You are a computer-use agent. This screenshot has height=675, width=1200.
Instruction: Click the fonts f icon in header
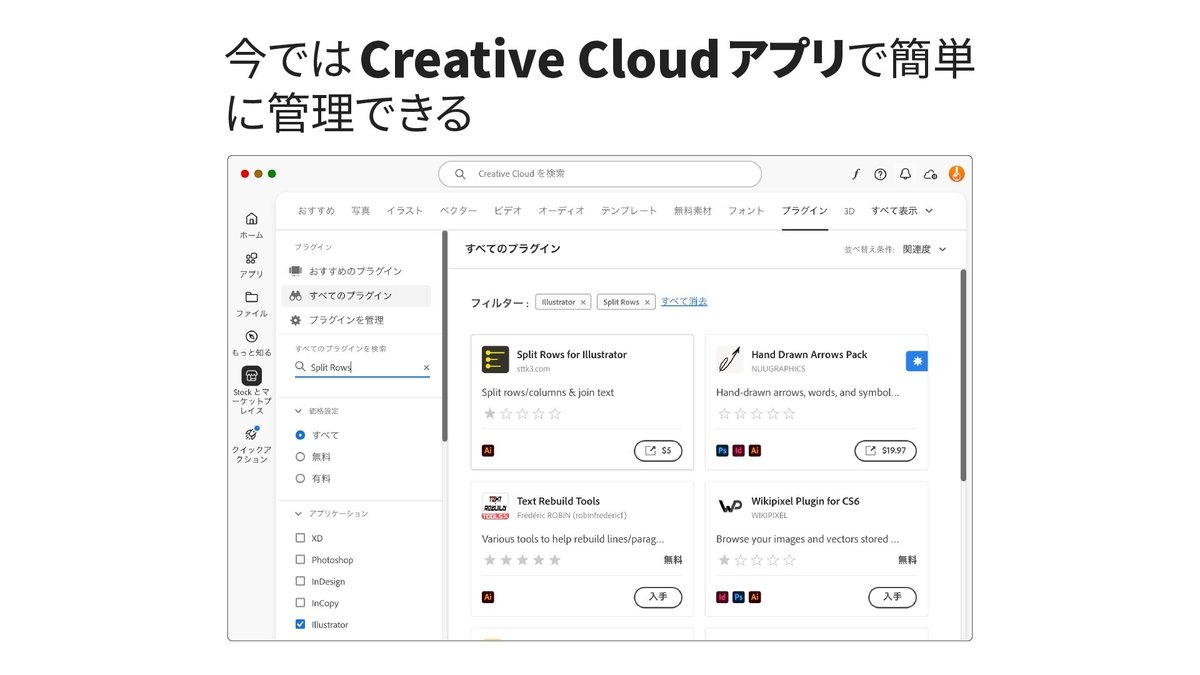pyautogui.click(x=856, y=174)
